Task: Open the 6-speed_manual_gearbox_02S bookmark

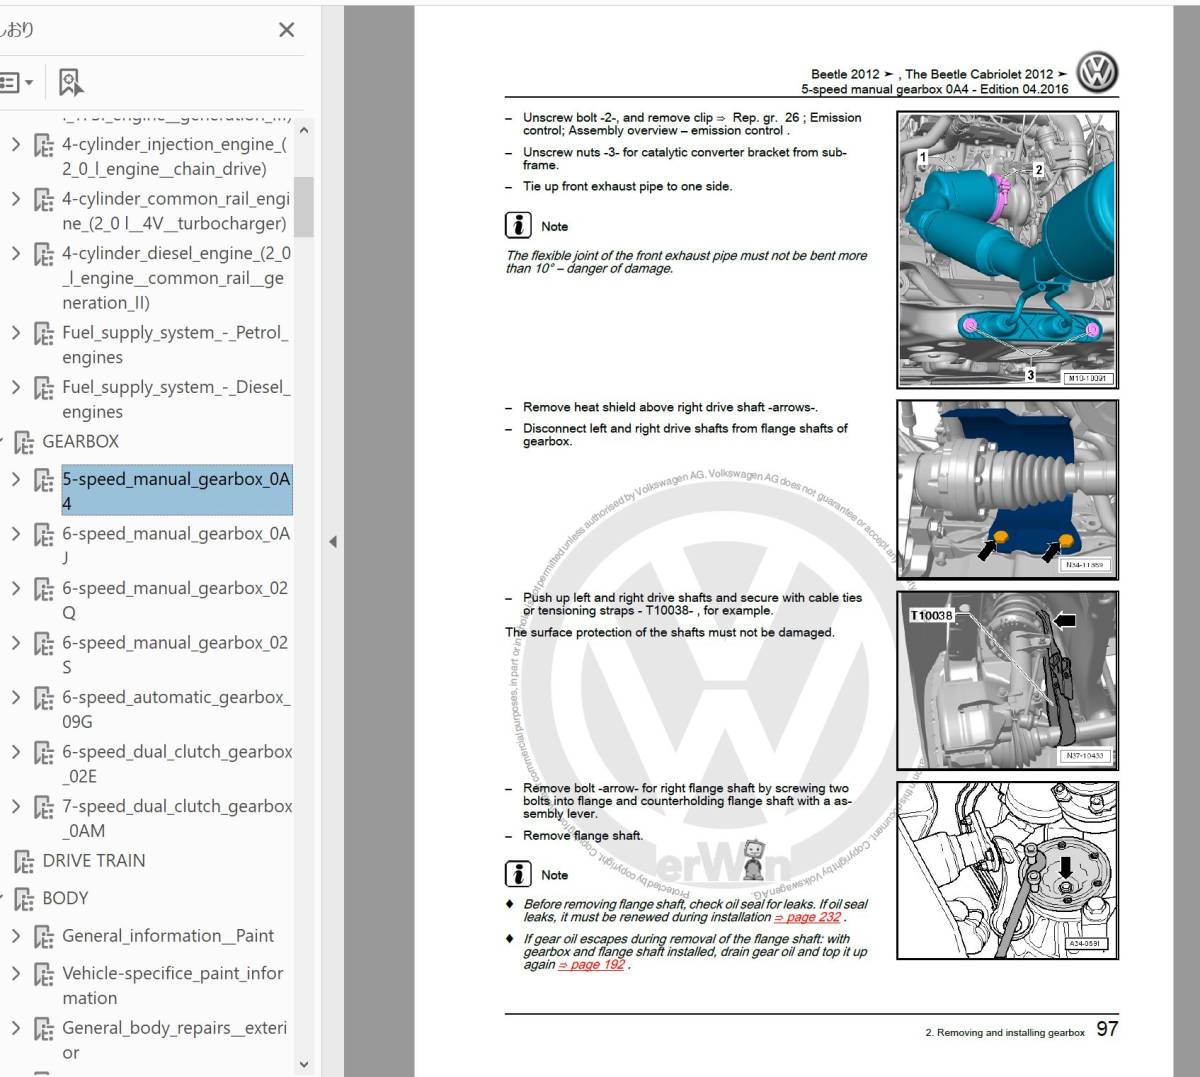Action: [x=175, y=655]
